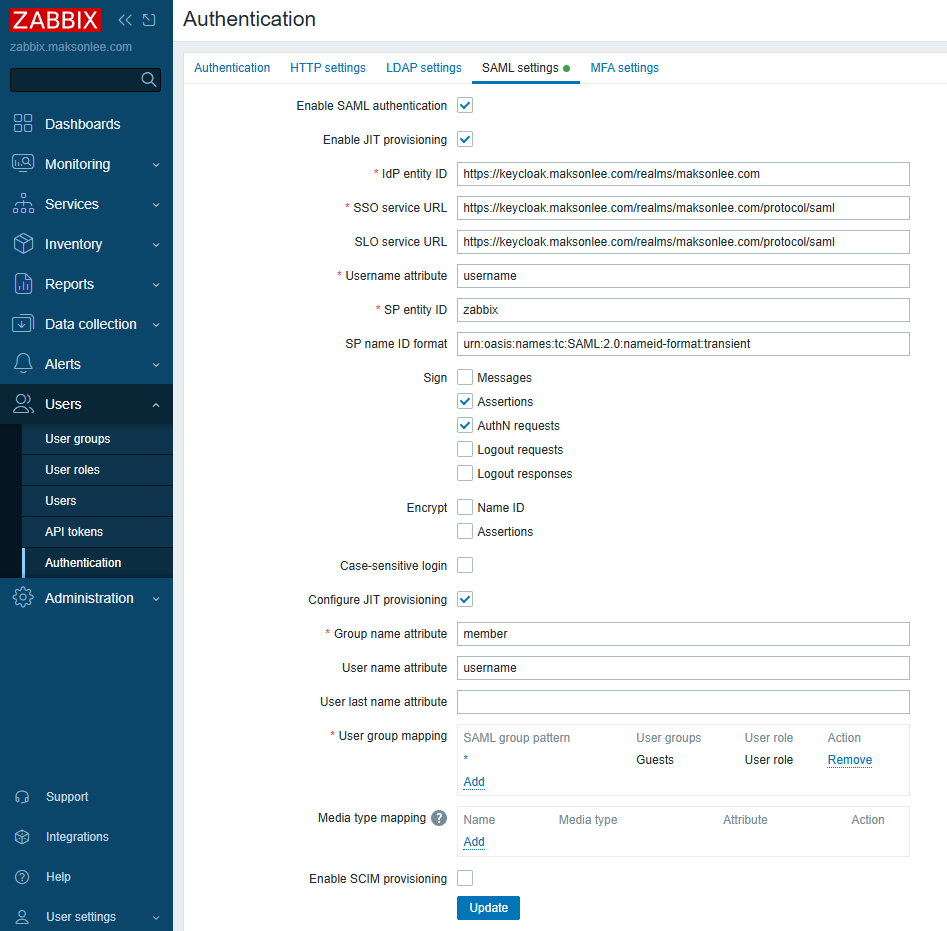This screenshot has height=931, width=947.
Task: Collapse the sidebar with the double-arrow icon
Action: click(x=125, y=20)
